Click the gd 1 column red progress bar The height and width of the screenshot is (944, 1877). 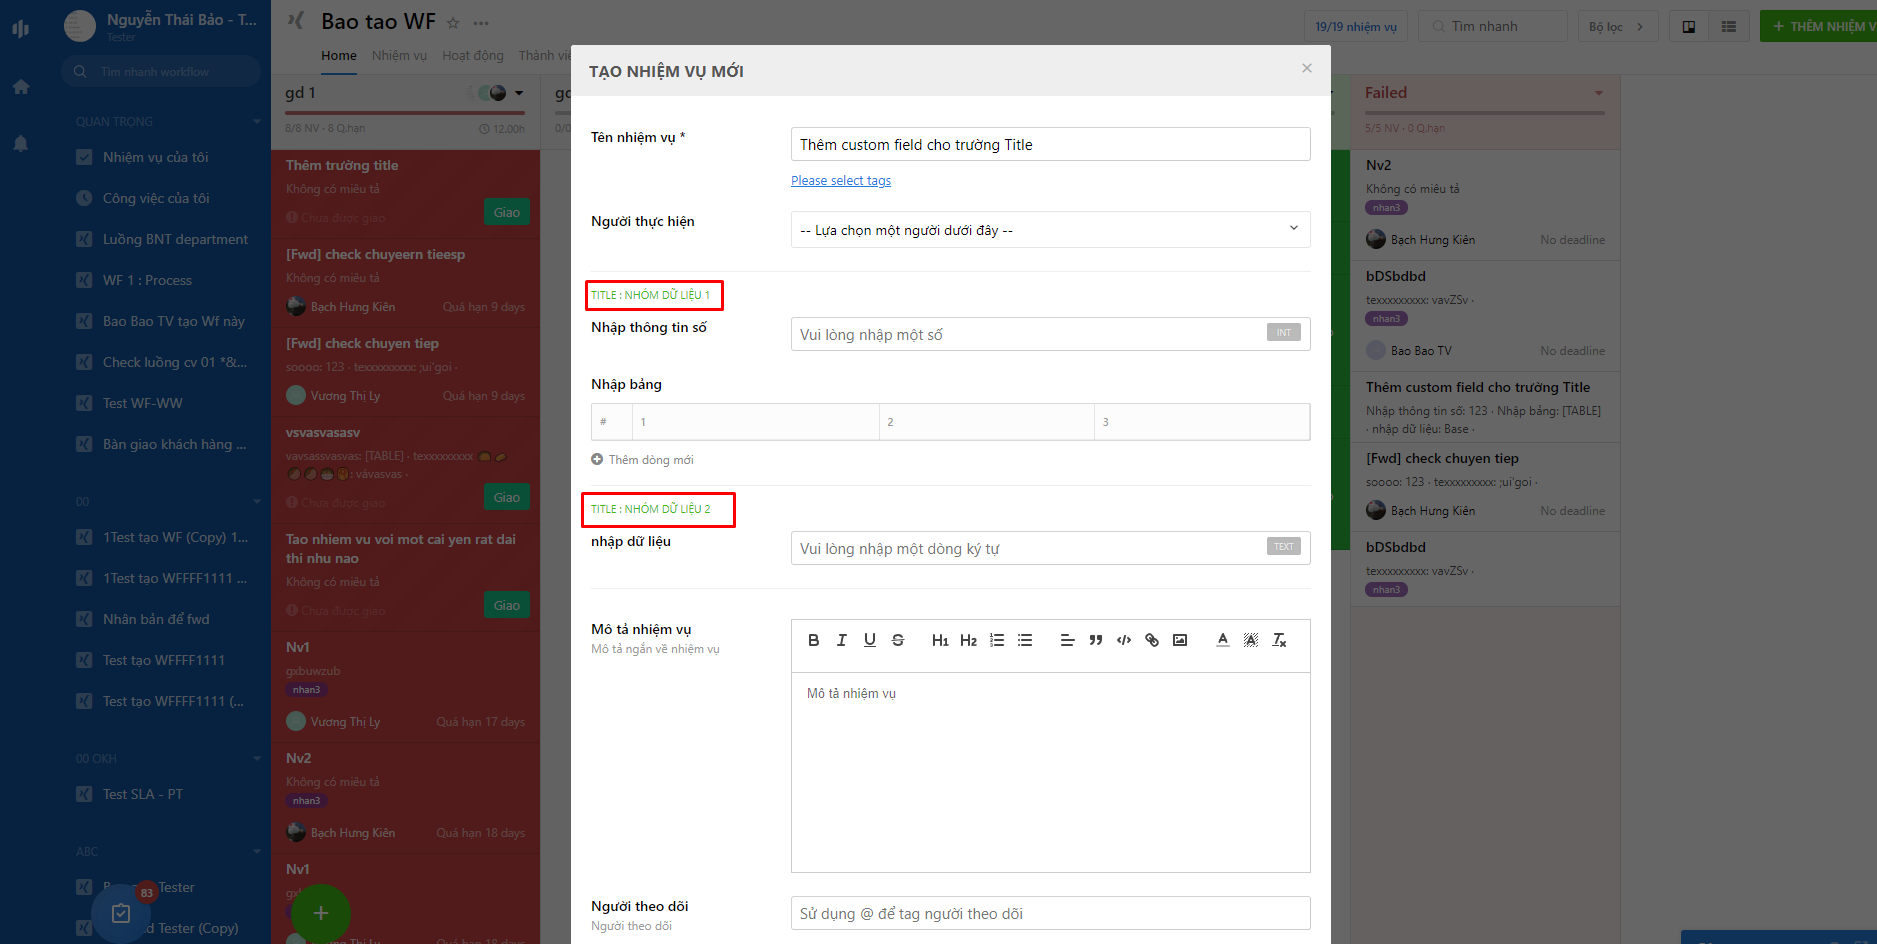point(405,113)
